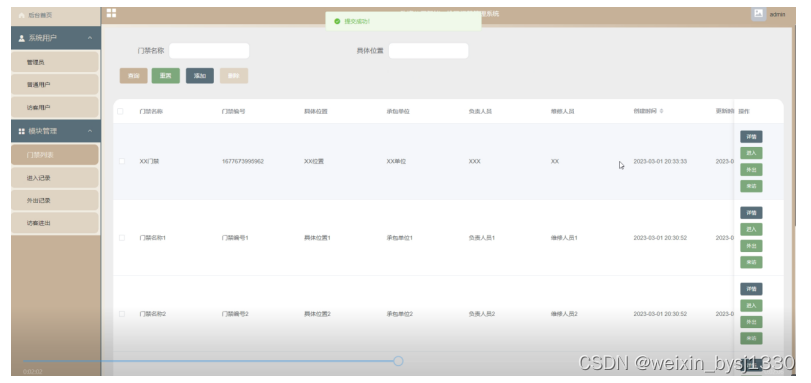811x383 pixels.
Task: Click the user icon beside 系统用户
Action: [22, 38]
